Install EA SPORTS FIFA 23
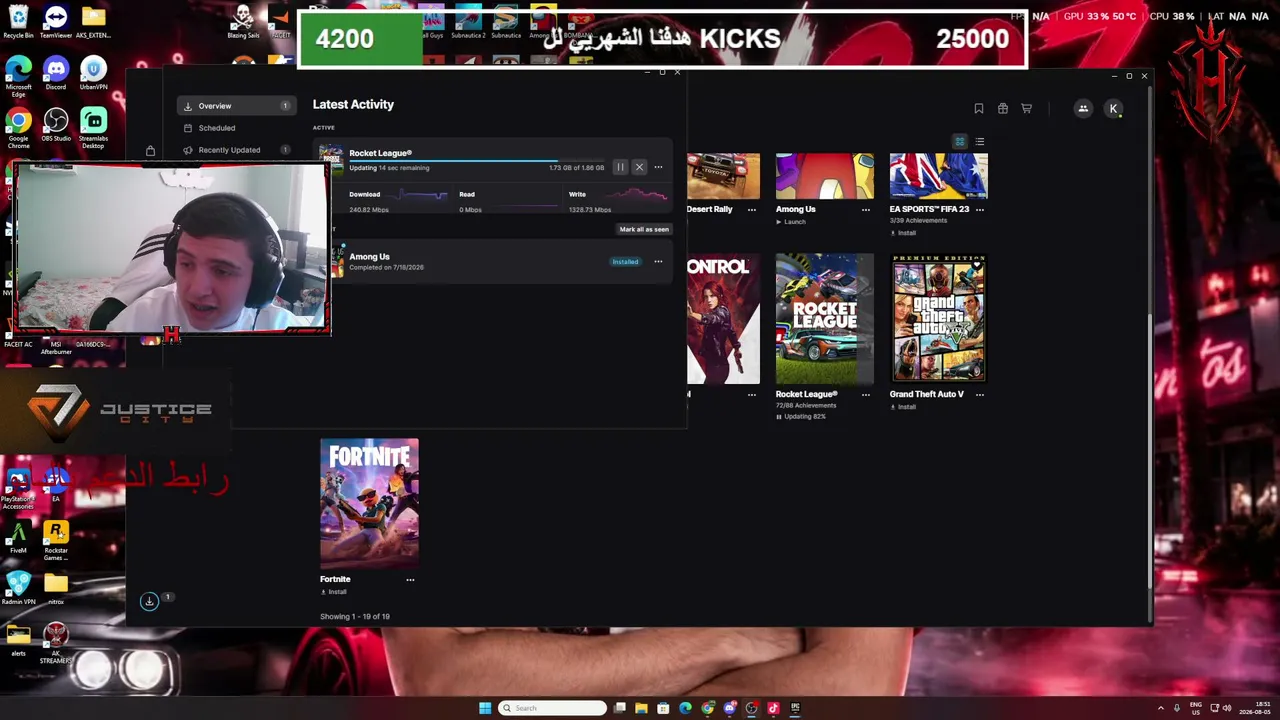This screenshot has width=1280, height=720. click(903, 233)
